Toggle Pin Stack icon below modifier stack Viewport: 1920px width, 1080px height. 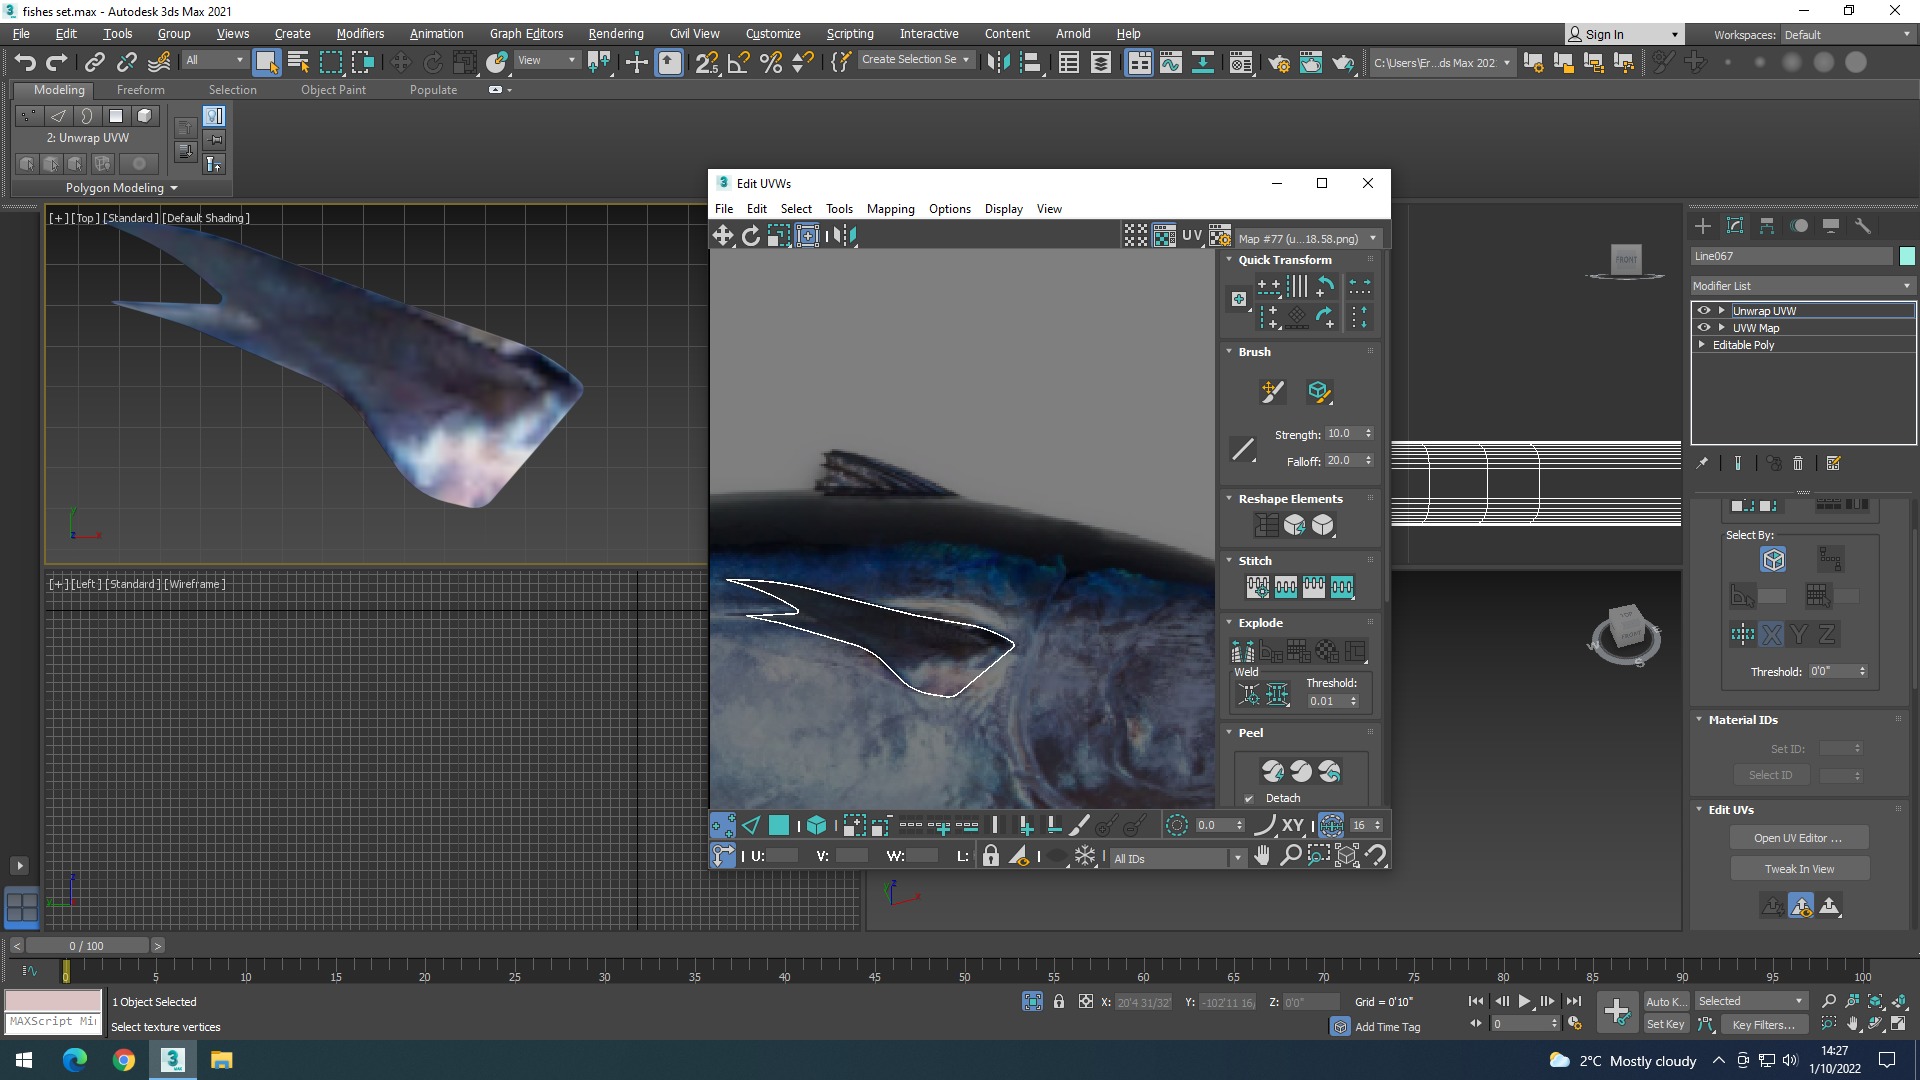point(1702,463)
